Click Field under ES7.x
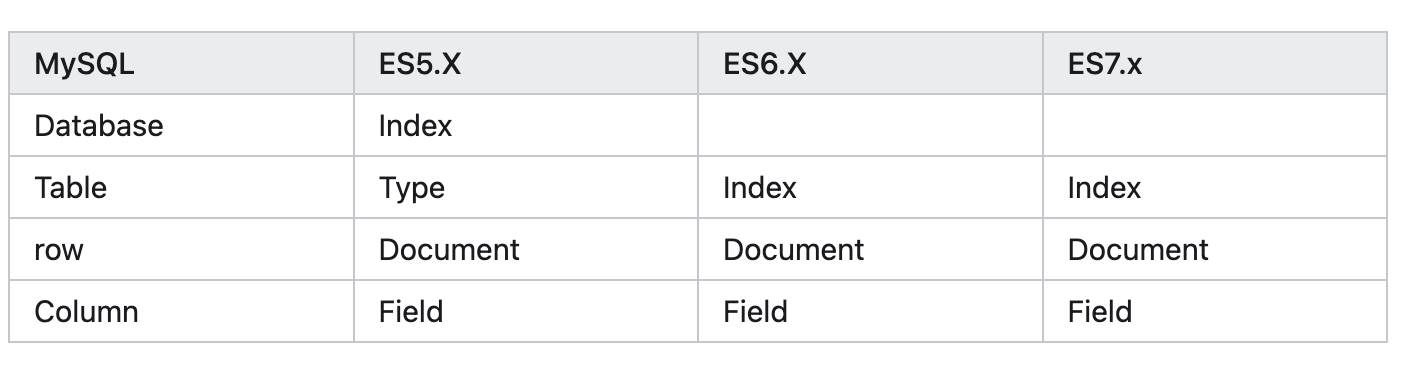The image size is (1404, 366). [1215, 312]
